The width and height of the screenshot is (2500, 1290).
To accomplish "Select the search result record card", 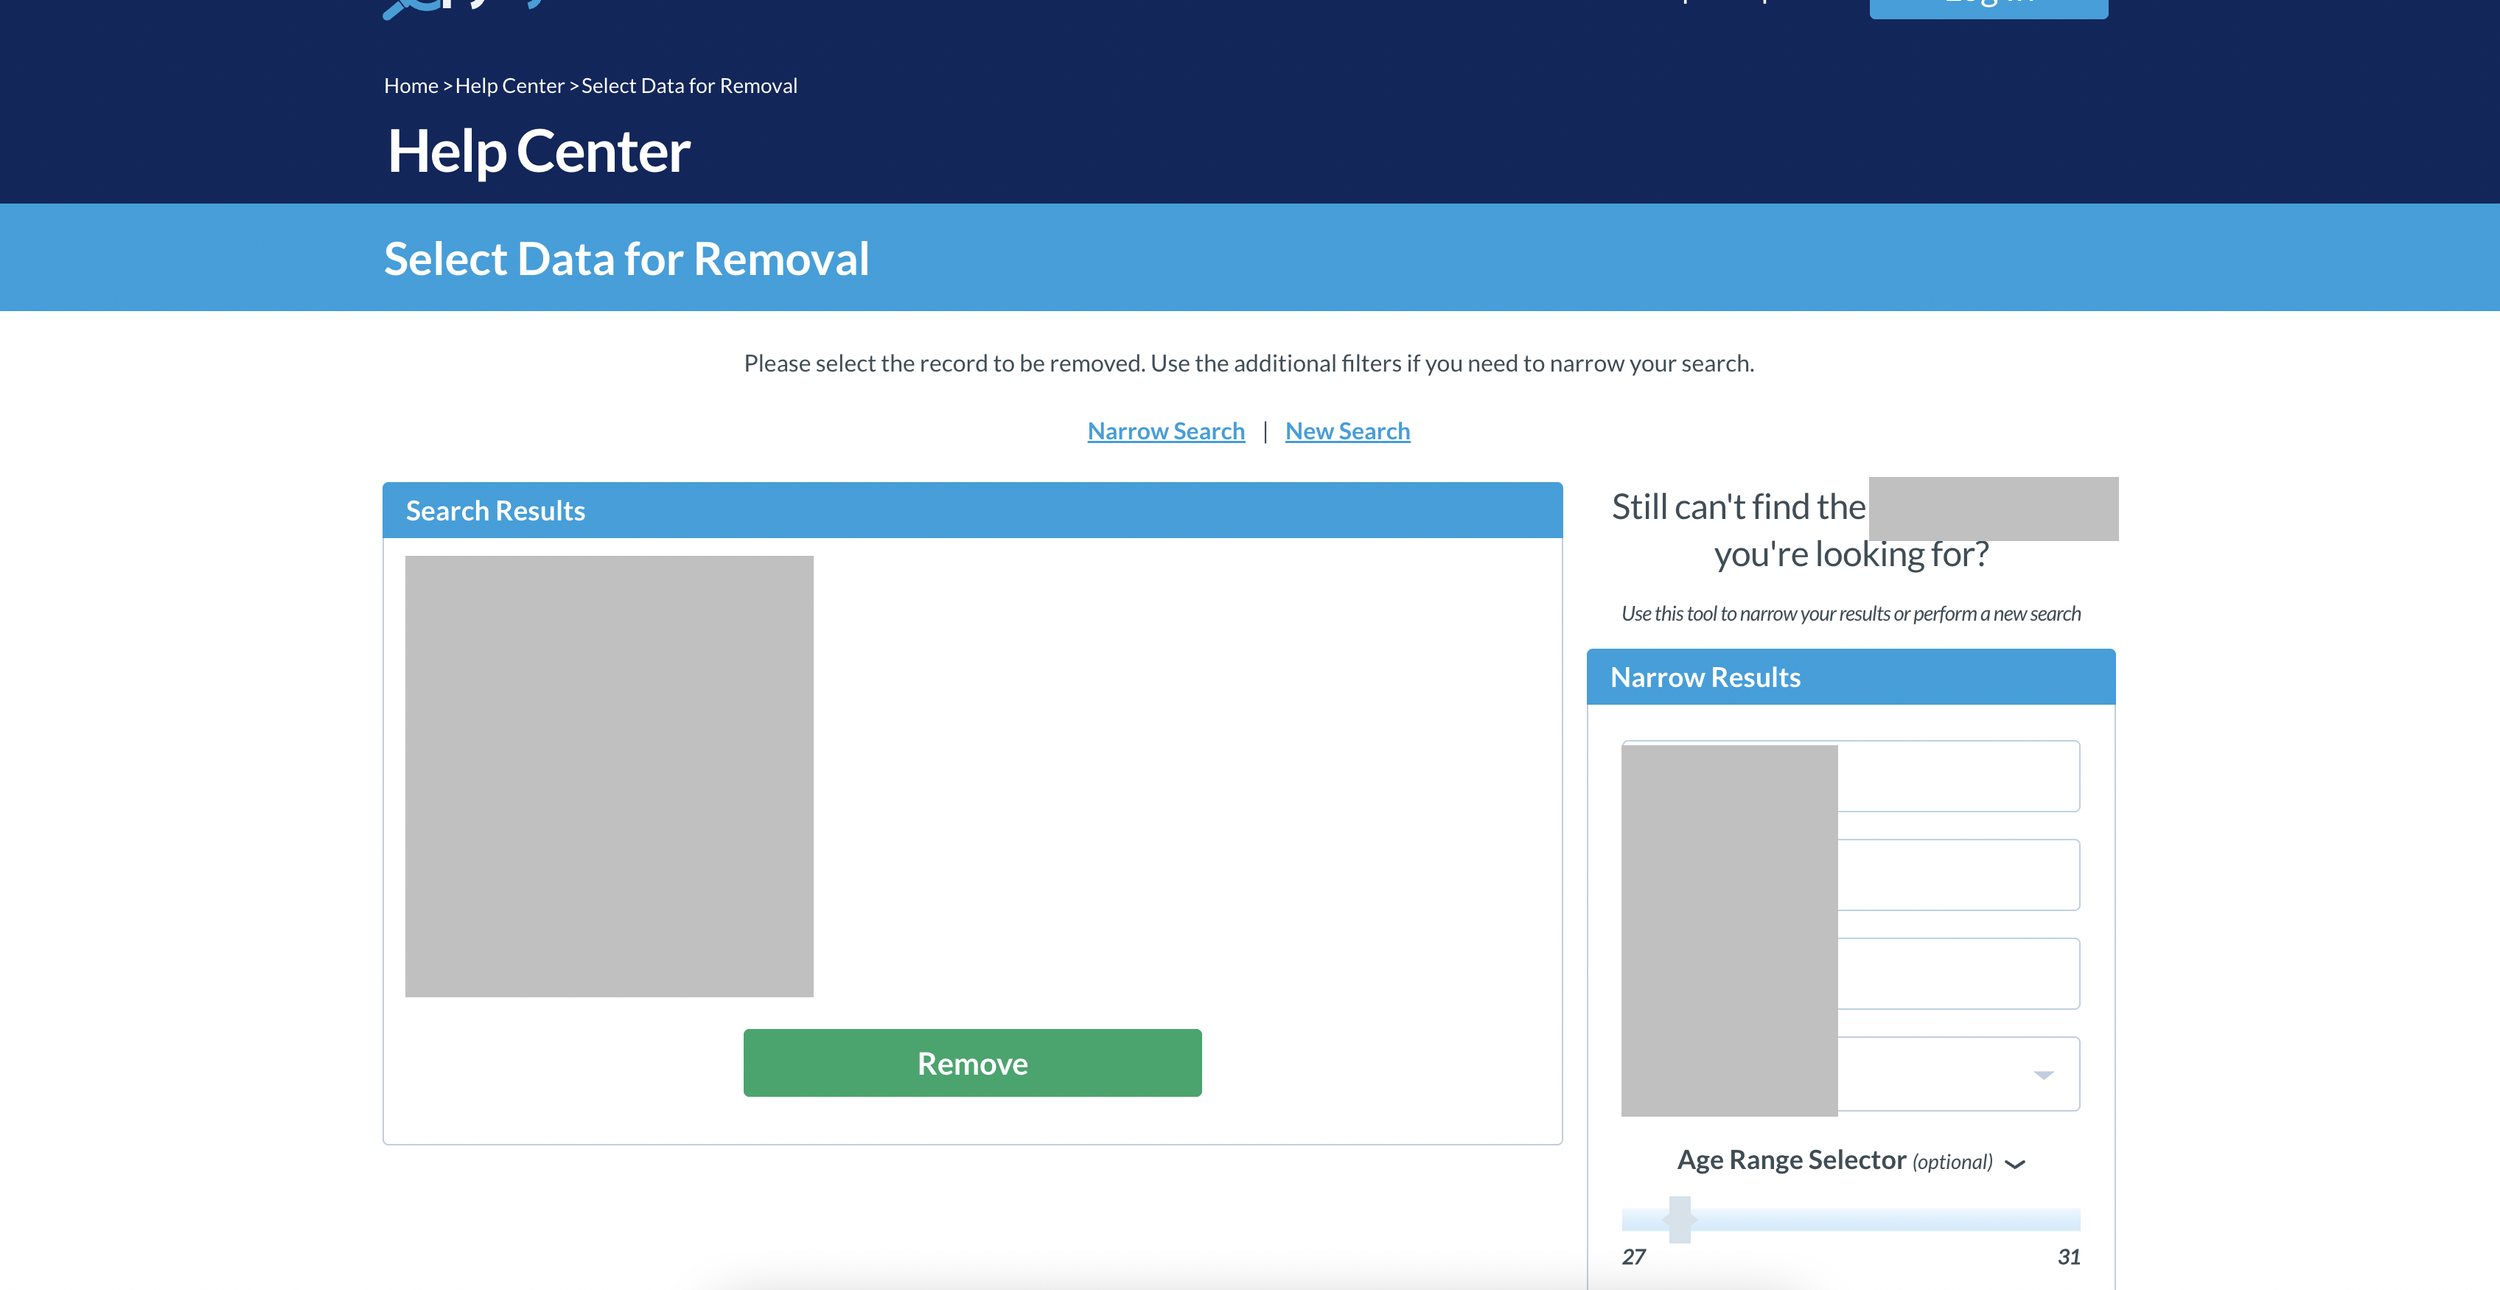I will click(609, 776).
